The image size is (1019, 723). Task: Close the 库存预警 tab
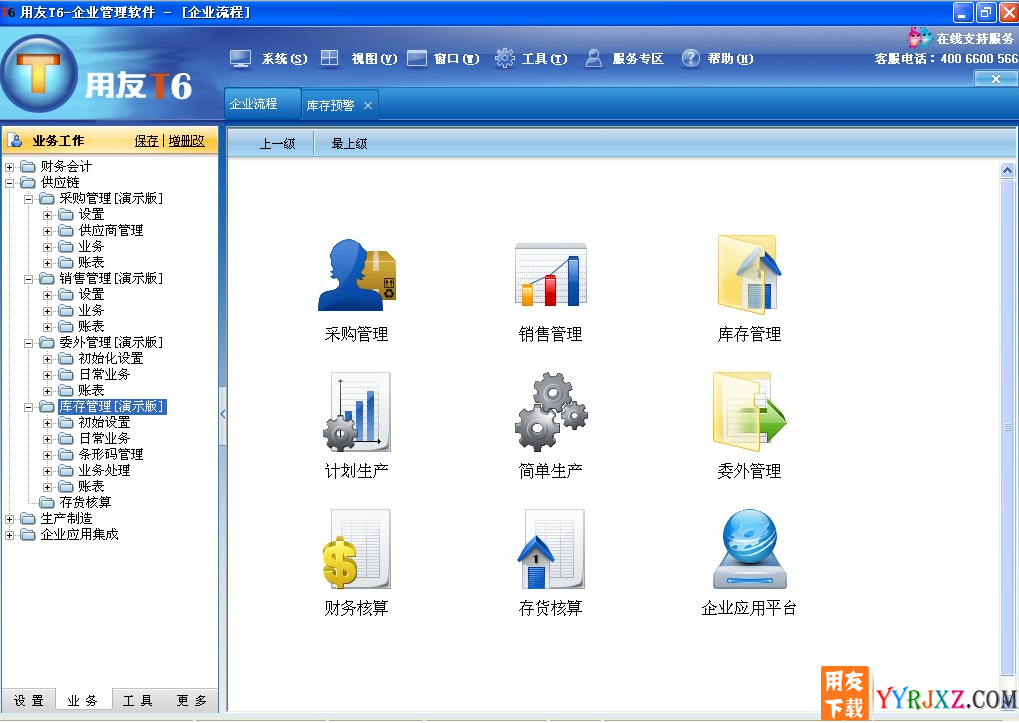pyautogui.click(x=368, y=105)
